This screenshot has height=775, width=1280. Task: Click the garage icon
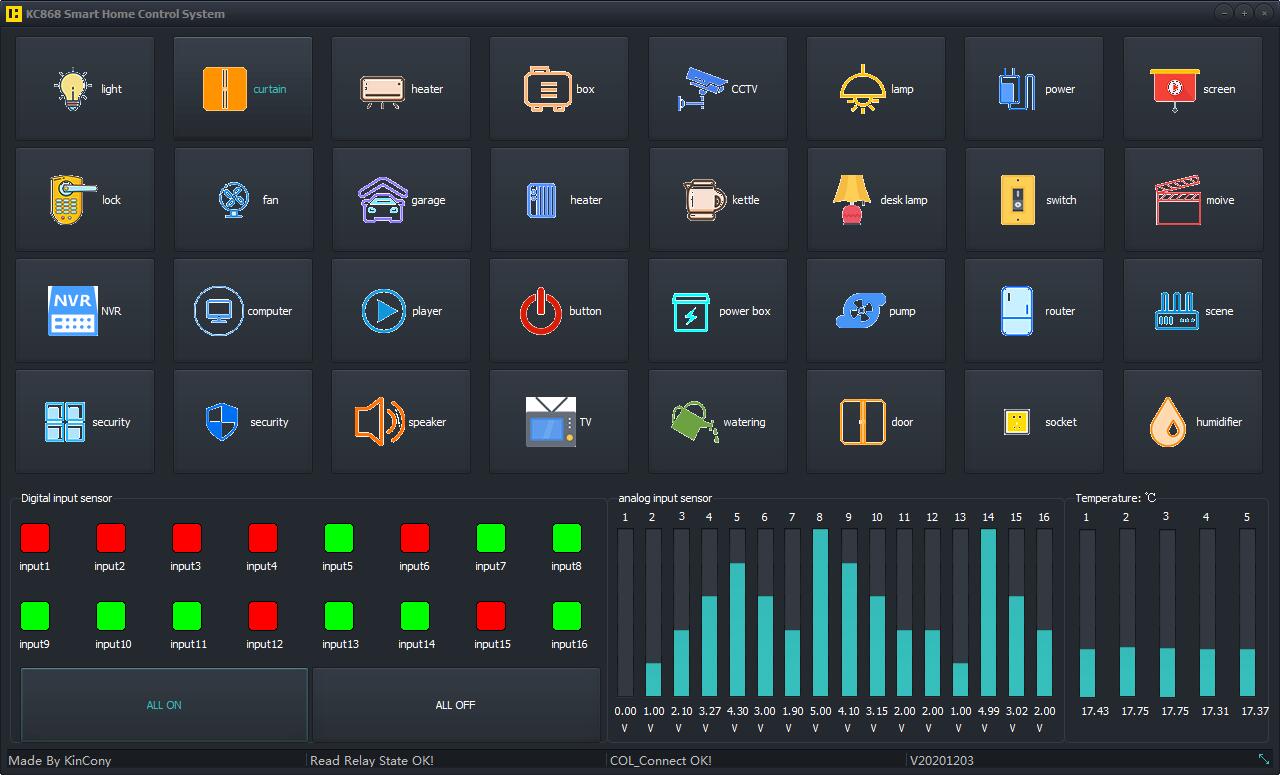click(382, 200)
